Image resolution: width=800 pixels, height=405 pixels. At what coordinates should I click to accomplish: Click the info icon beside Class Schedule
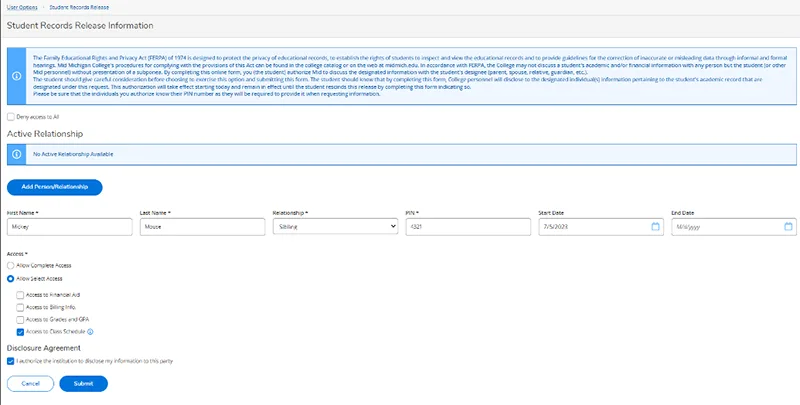pos(90,332)
